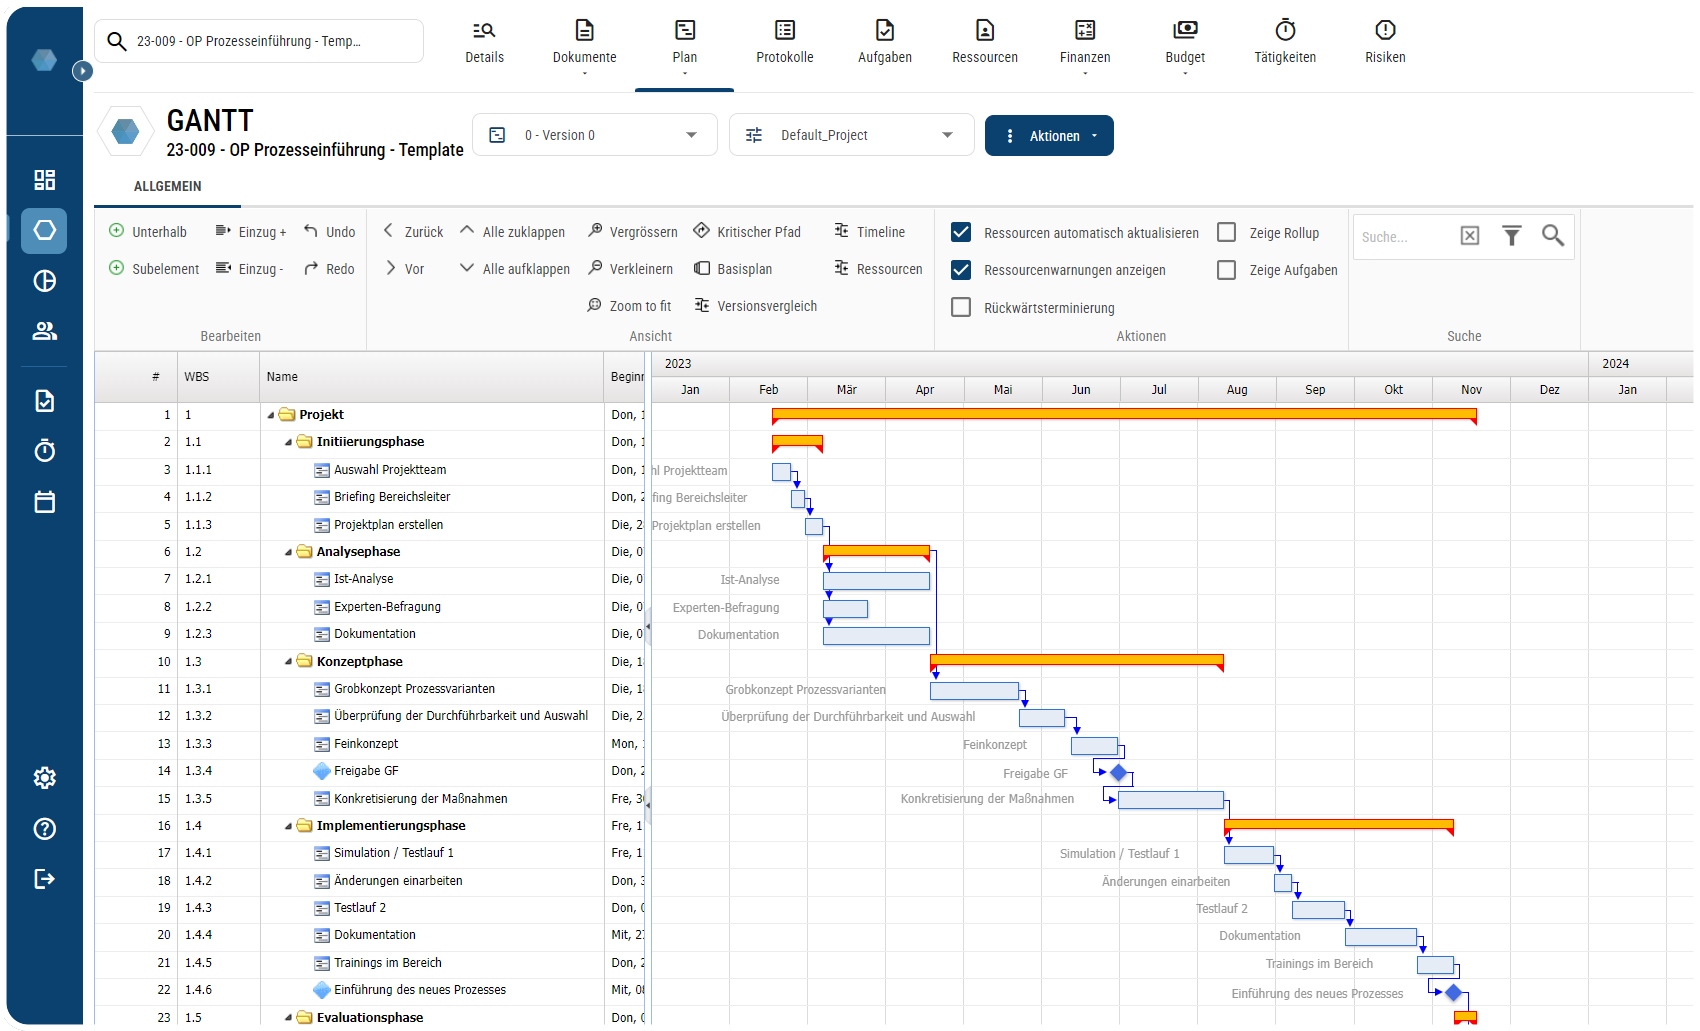Enable the Zeige Rollup checkbox
Viewport: 1700px width, 1031px height.
click(1226, 232)
